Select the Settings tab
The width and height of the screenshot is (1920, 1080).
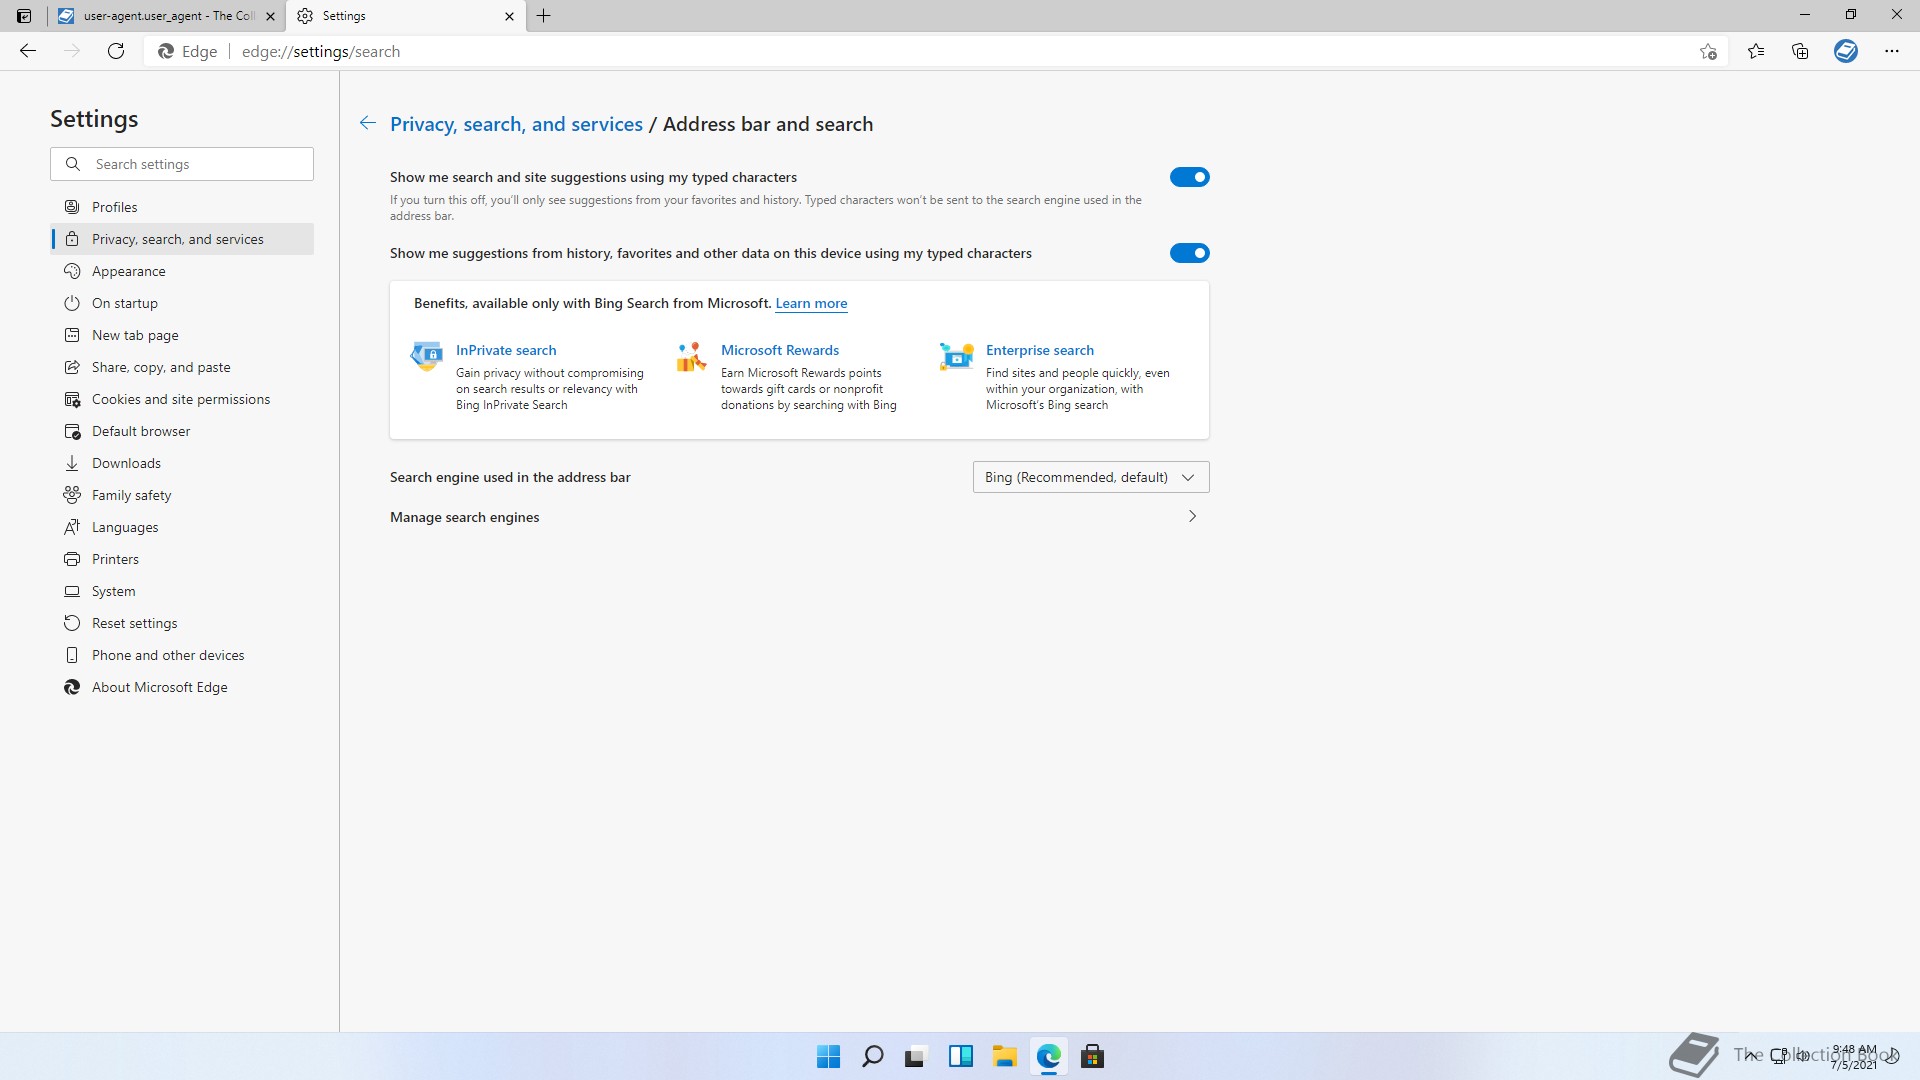tap(406, 16)
